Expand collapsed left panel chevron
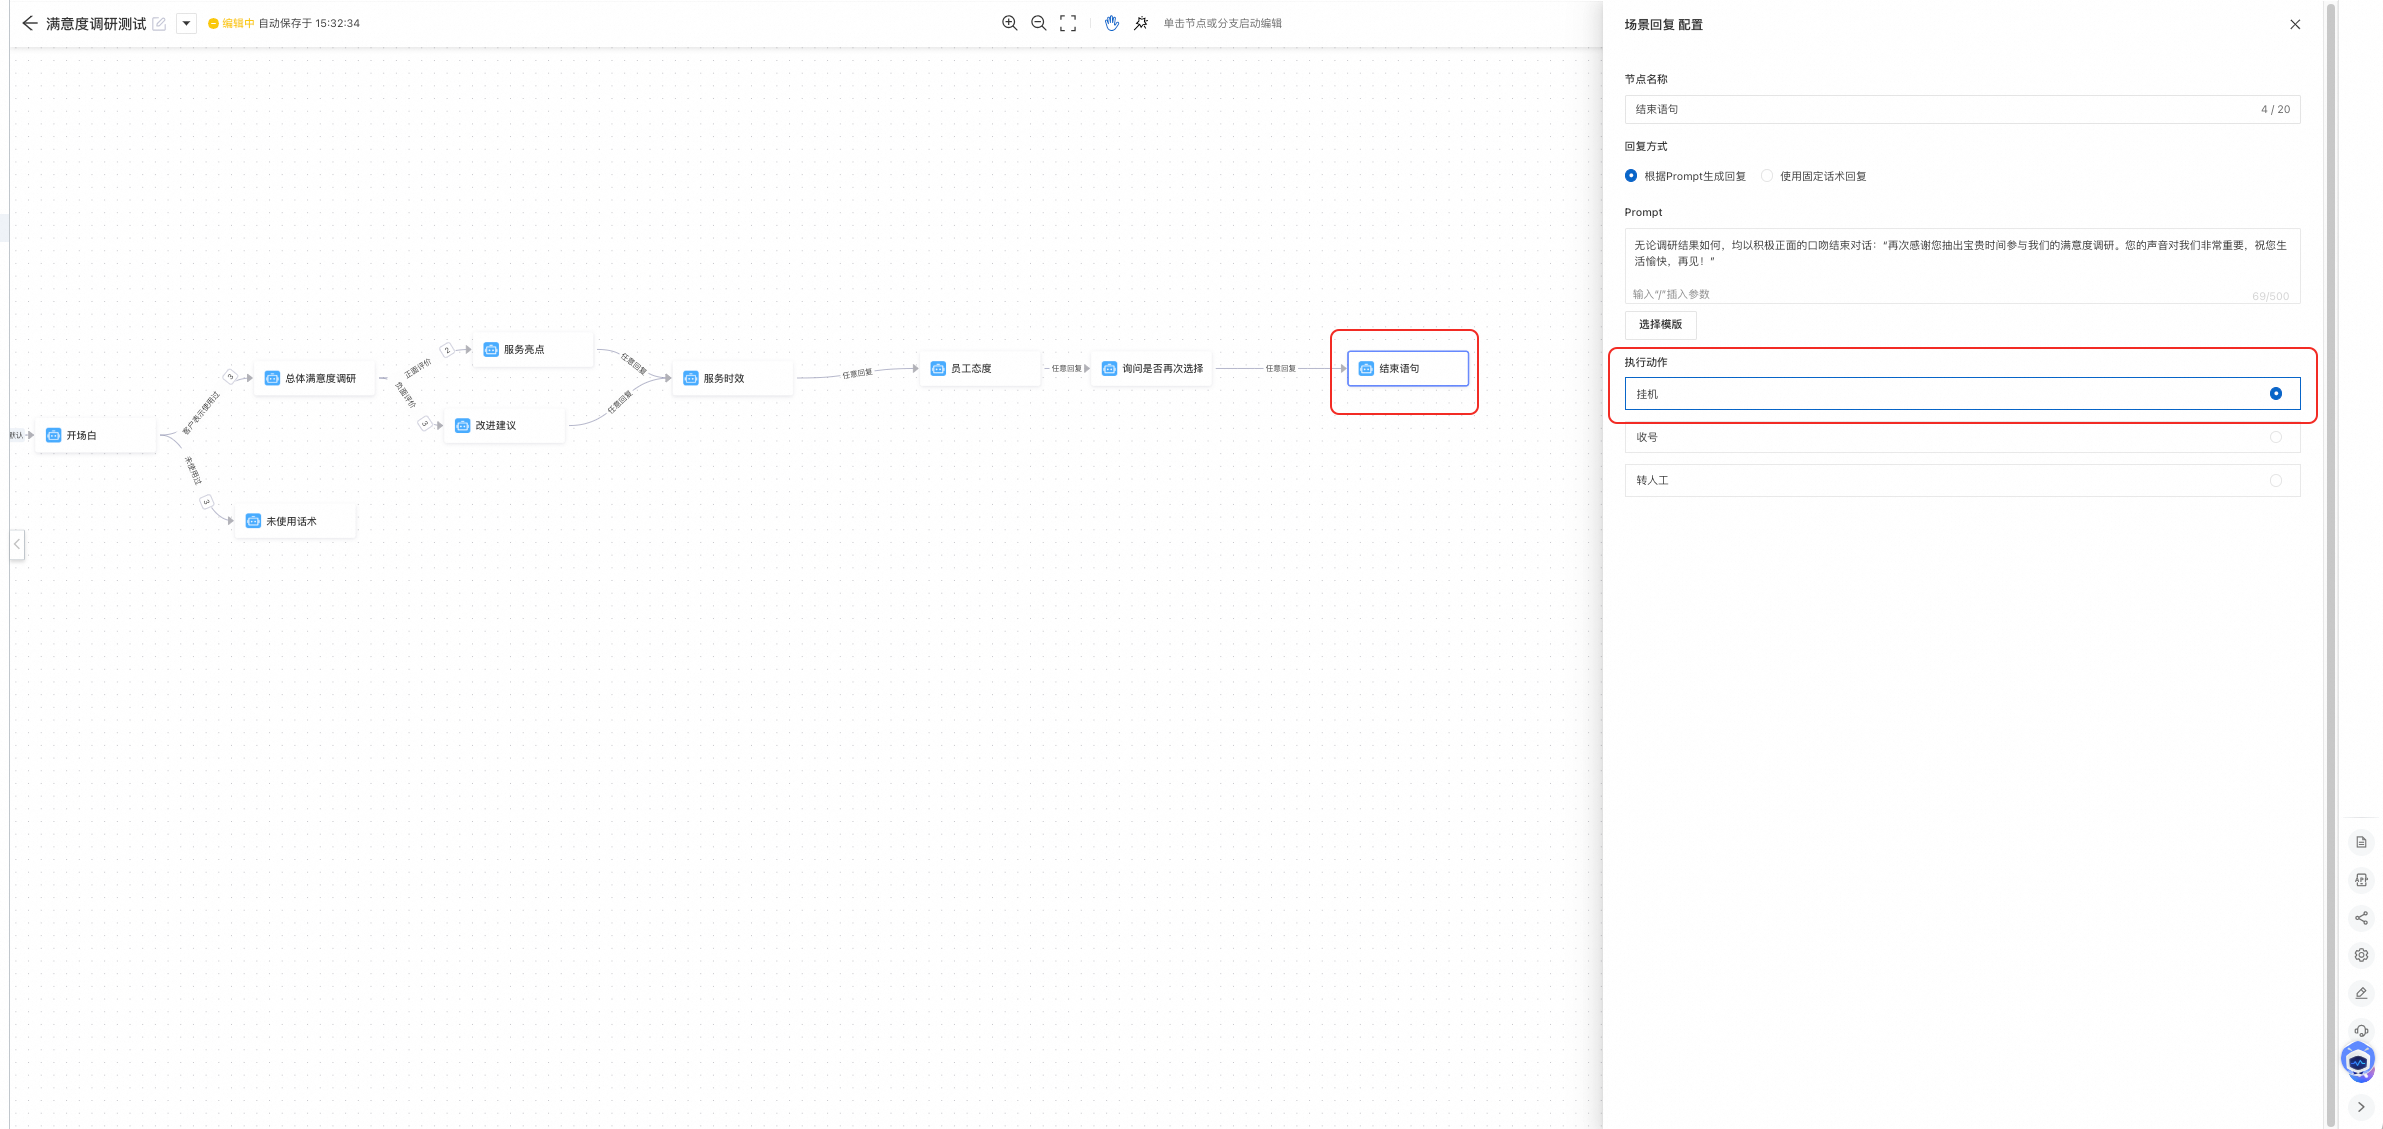The image size is (2383, 1129). [17, 544]
